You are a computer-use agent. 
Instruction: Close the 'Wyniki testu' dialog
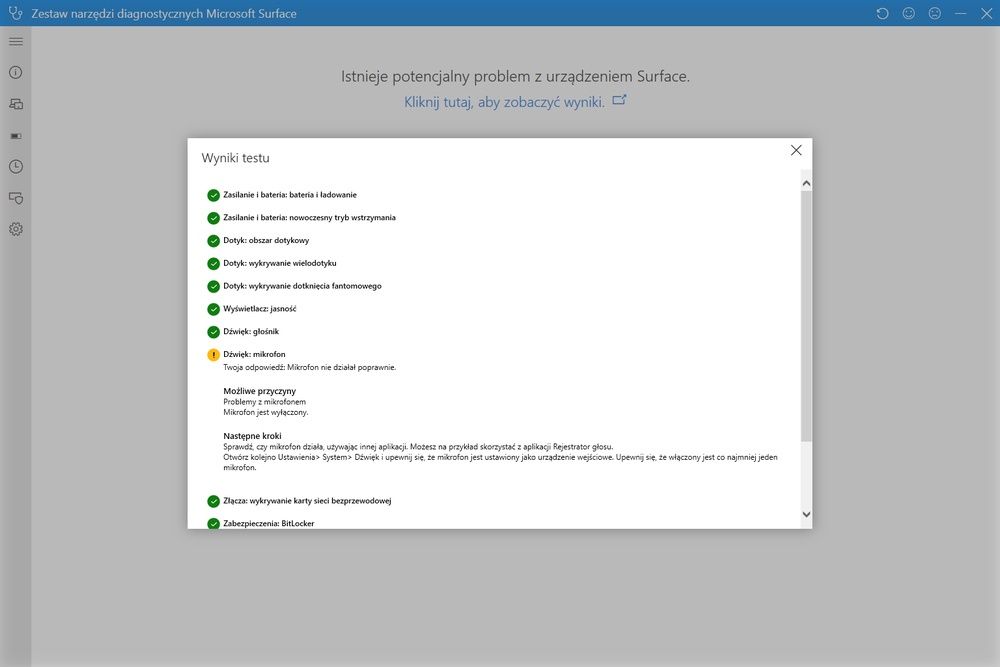point(796,150)
